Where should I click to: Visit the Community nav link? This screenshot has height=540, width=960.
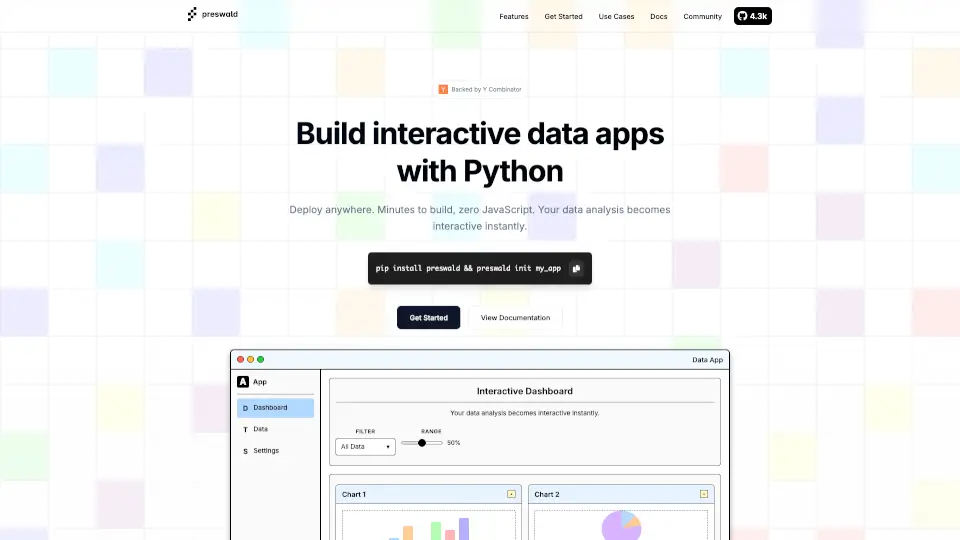702,17
